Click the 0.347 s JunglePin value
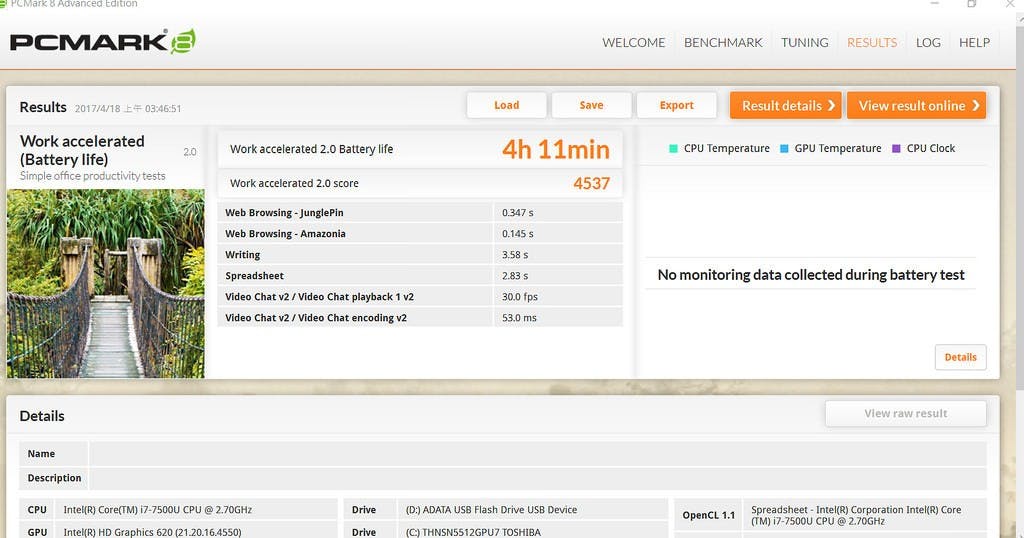The image size is (1024, 538). coord(517,212)
